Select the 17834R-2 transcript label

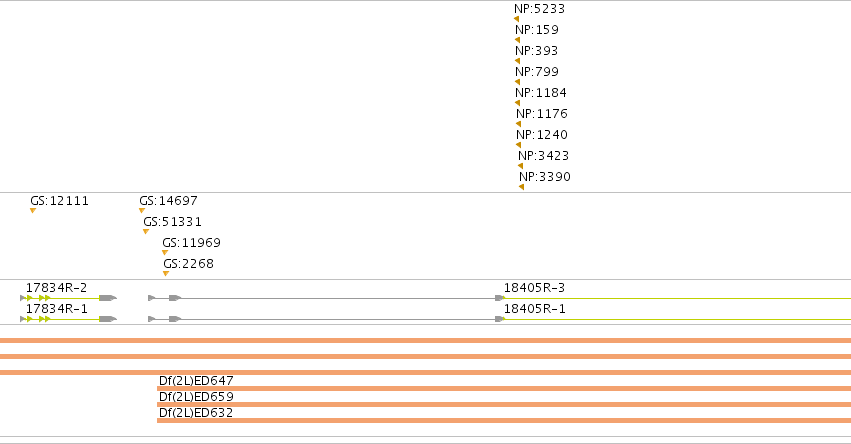click(56, 288)
